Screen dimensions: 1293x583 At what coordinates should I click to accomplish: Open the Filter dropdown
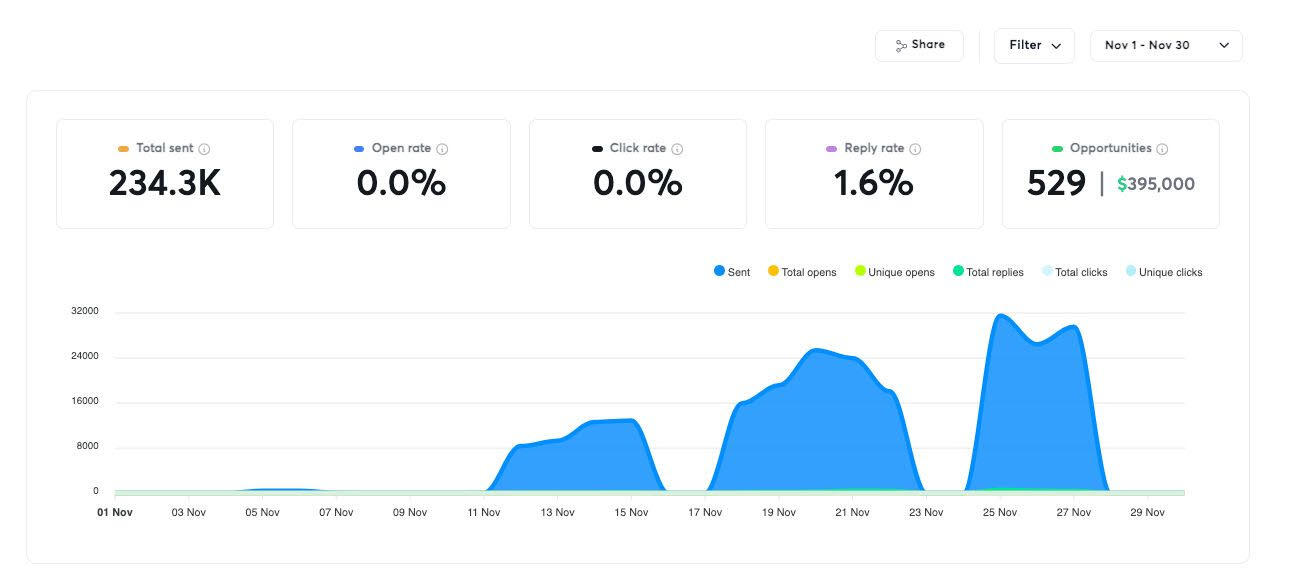pos(1034,46)
